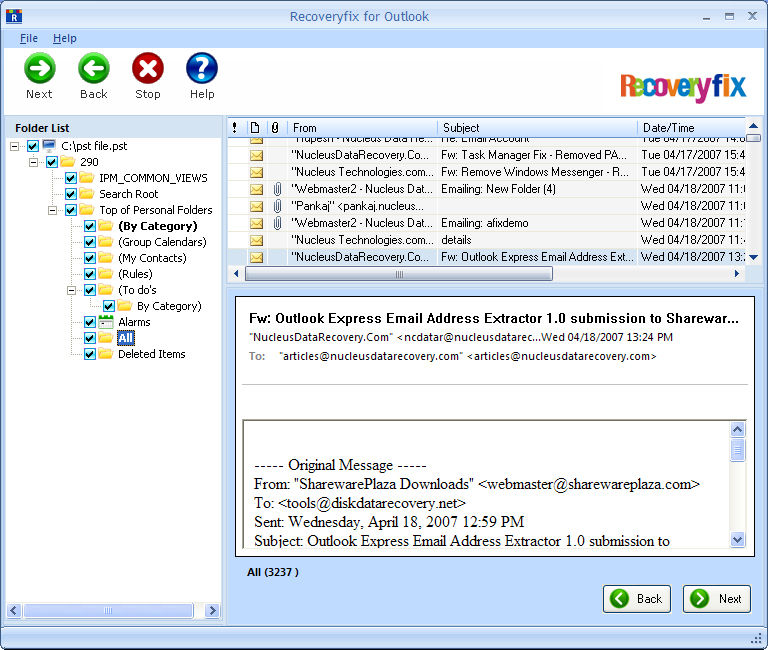Toggle the (Group Calendars) checkbox
This screenshot has height=650, width=768.
pos(90,242)
